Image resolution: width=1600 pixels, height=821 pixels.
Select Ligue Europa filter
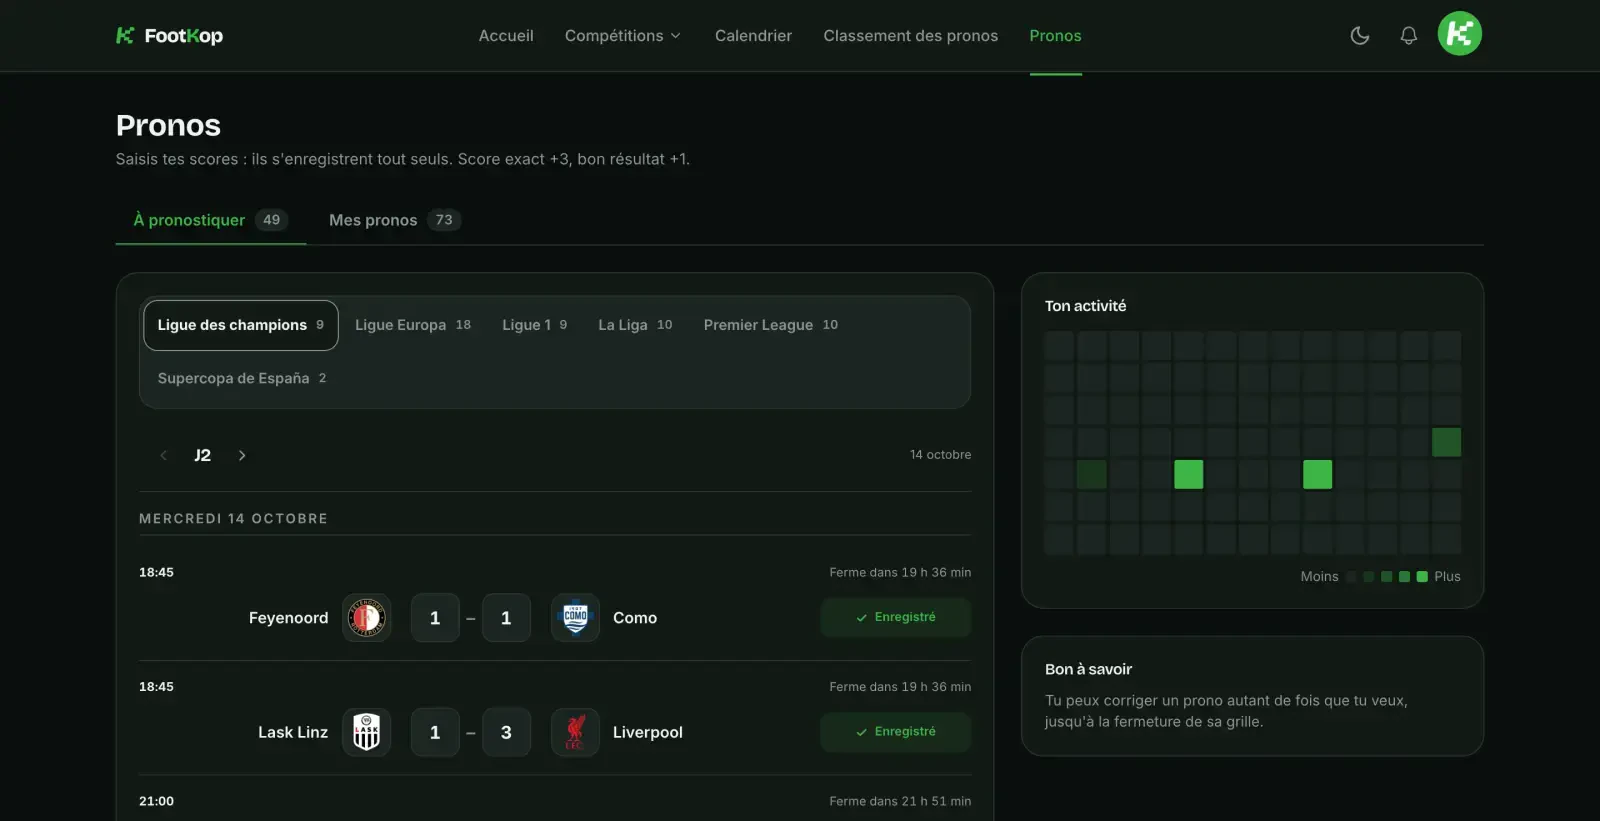coord(412,325)
